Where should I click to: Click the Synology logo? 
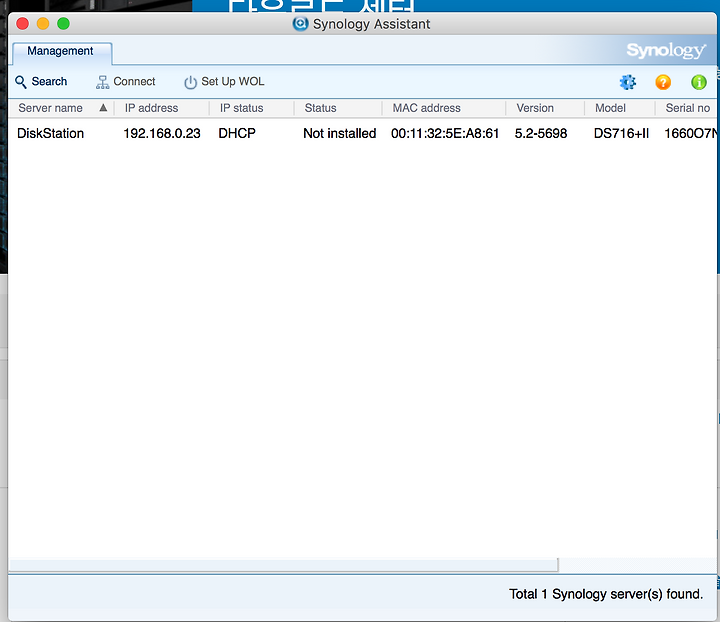666,50
